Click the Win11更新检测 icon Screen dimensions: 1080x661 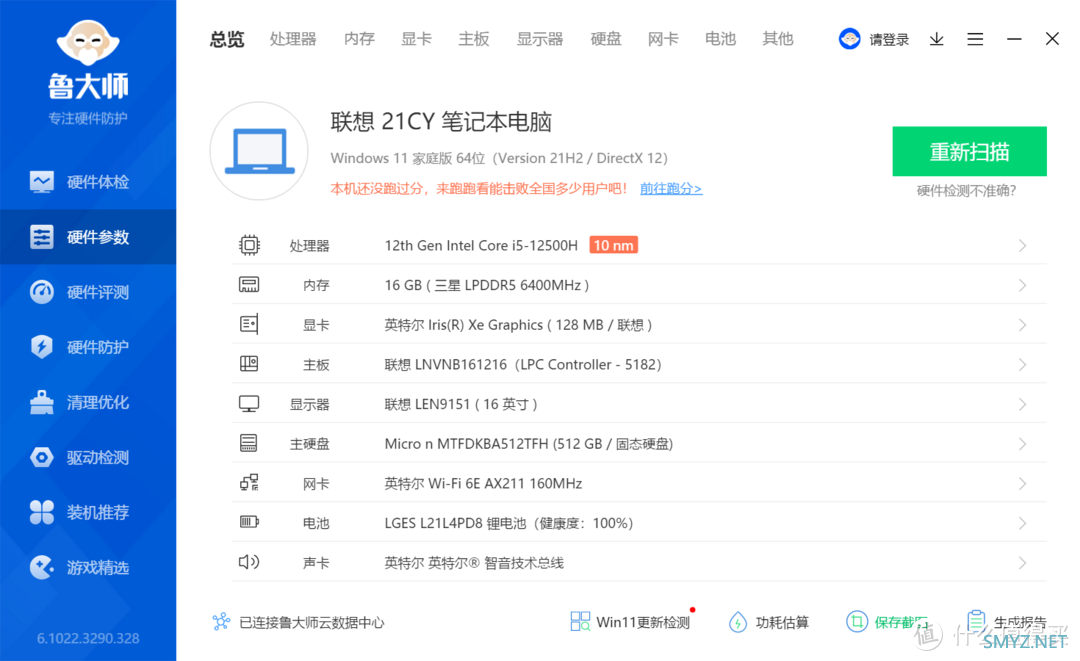pos(580,622)
